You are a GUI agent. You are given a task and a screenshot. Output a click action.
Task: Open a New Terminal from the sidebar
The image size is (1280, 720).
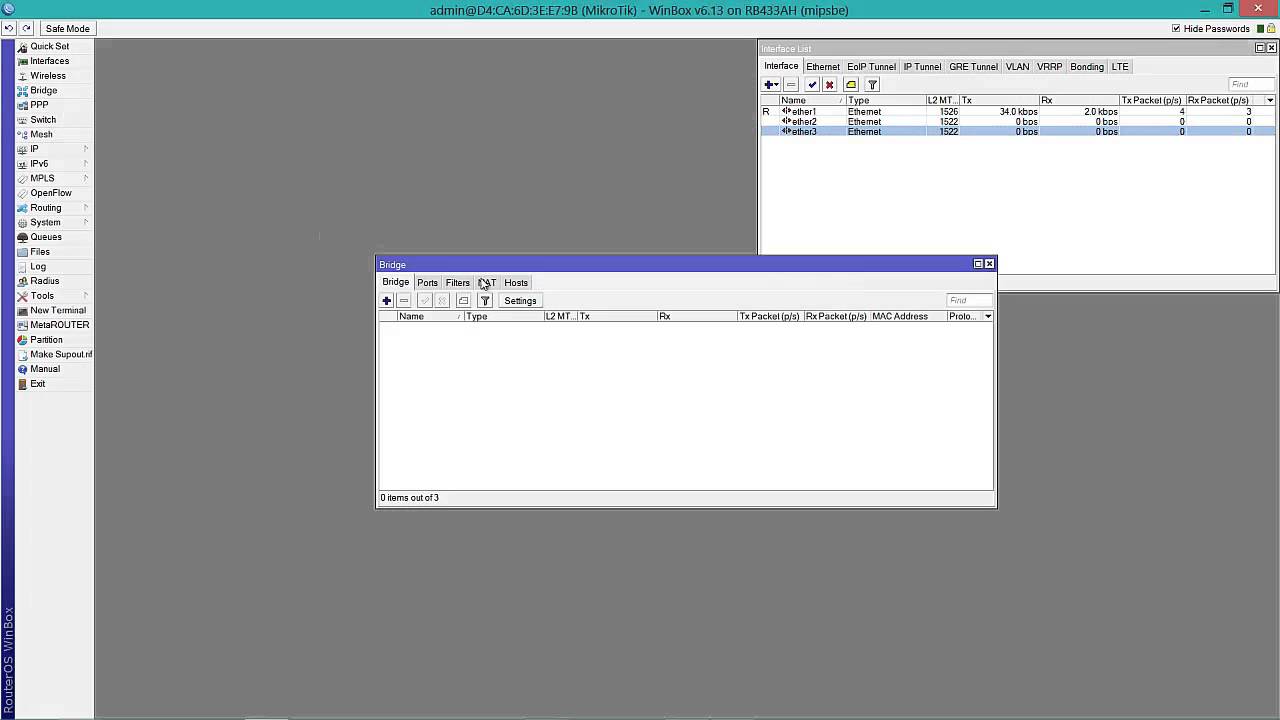pyautogui.click(x=57, y=310)
